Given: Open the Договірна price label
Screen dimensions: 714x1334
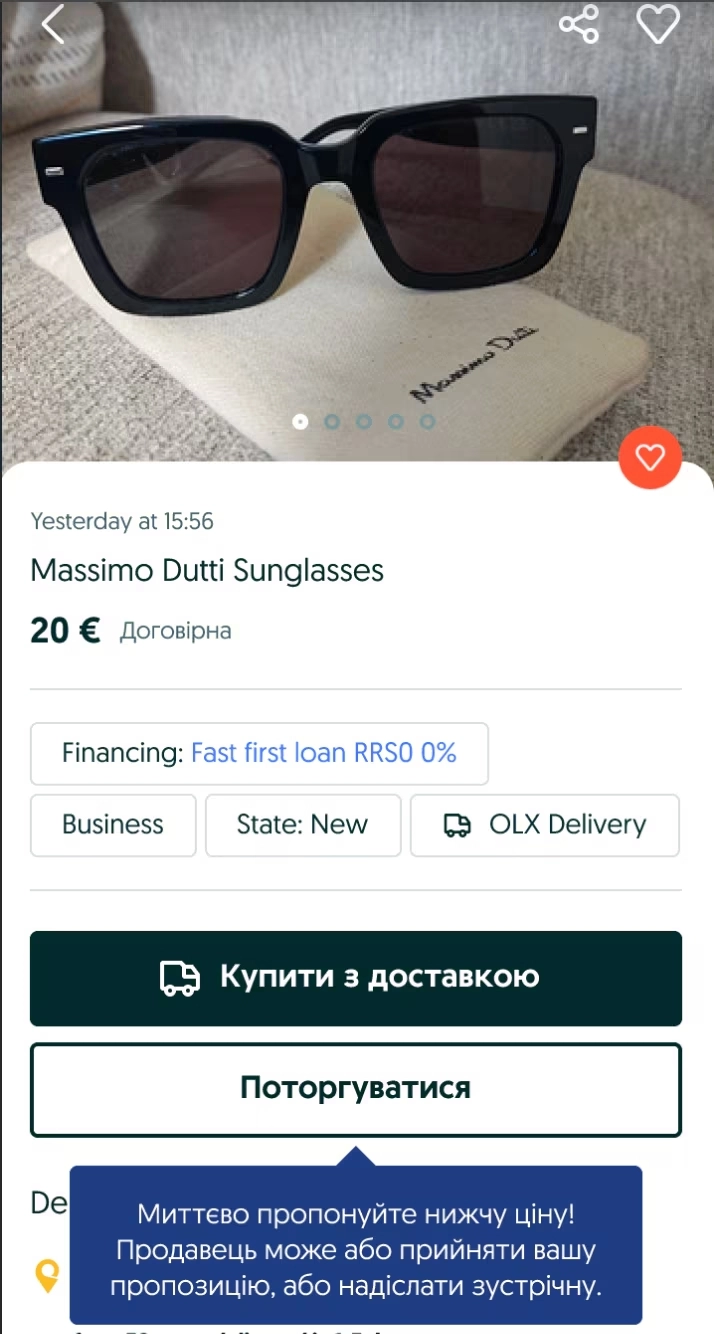Looking at the screenshot, I should tap(176, 631).
